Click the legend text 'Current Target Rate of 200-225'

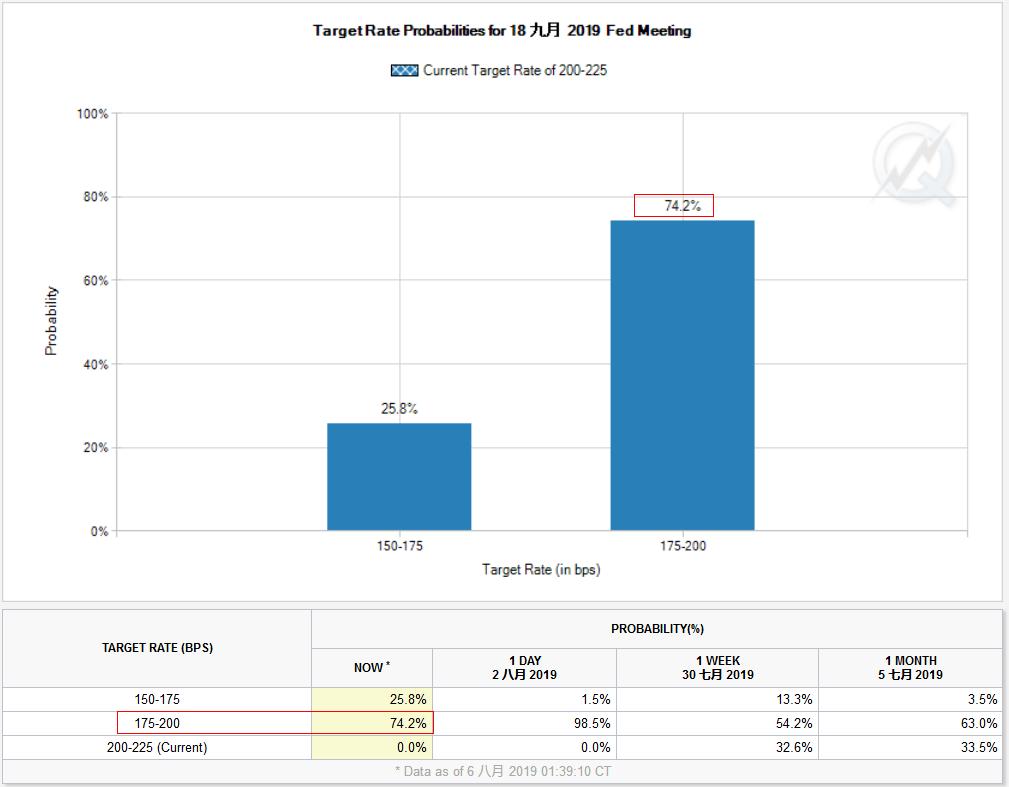(515, 70)
